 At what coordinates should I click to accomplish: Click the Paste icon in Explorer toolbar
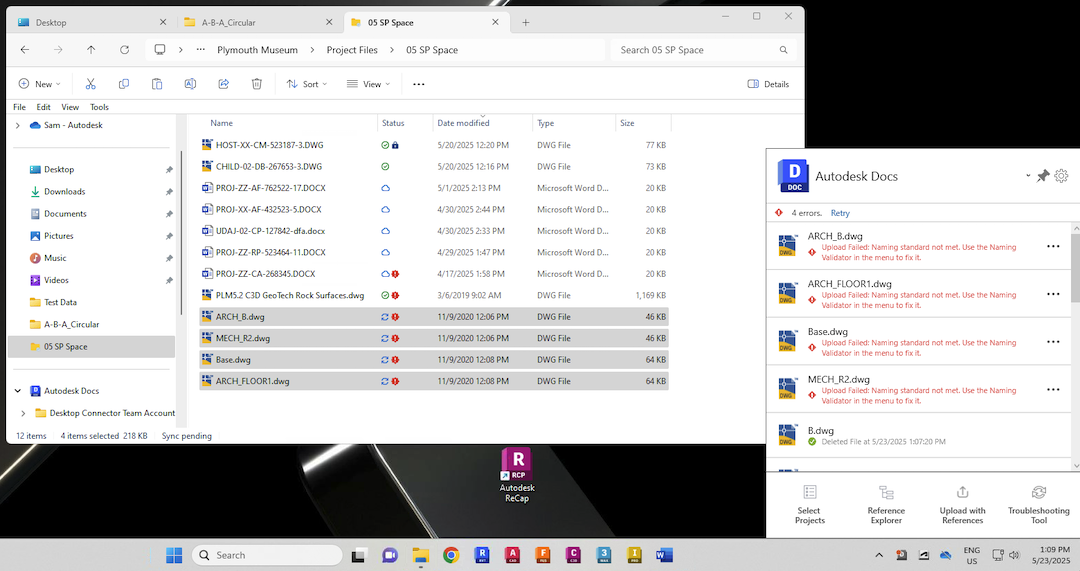tap(157, 84)
